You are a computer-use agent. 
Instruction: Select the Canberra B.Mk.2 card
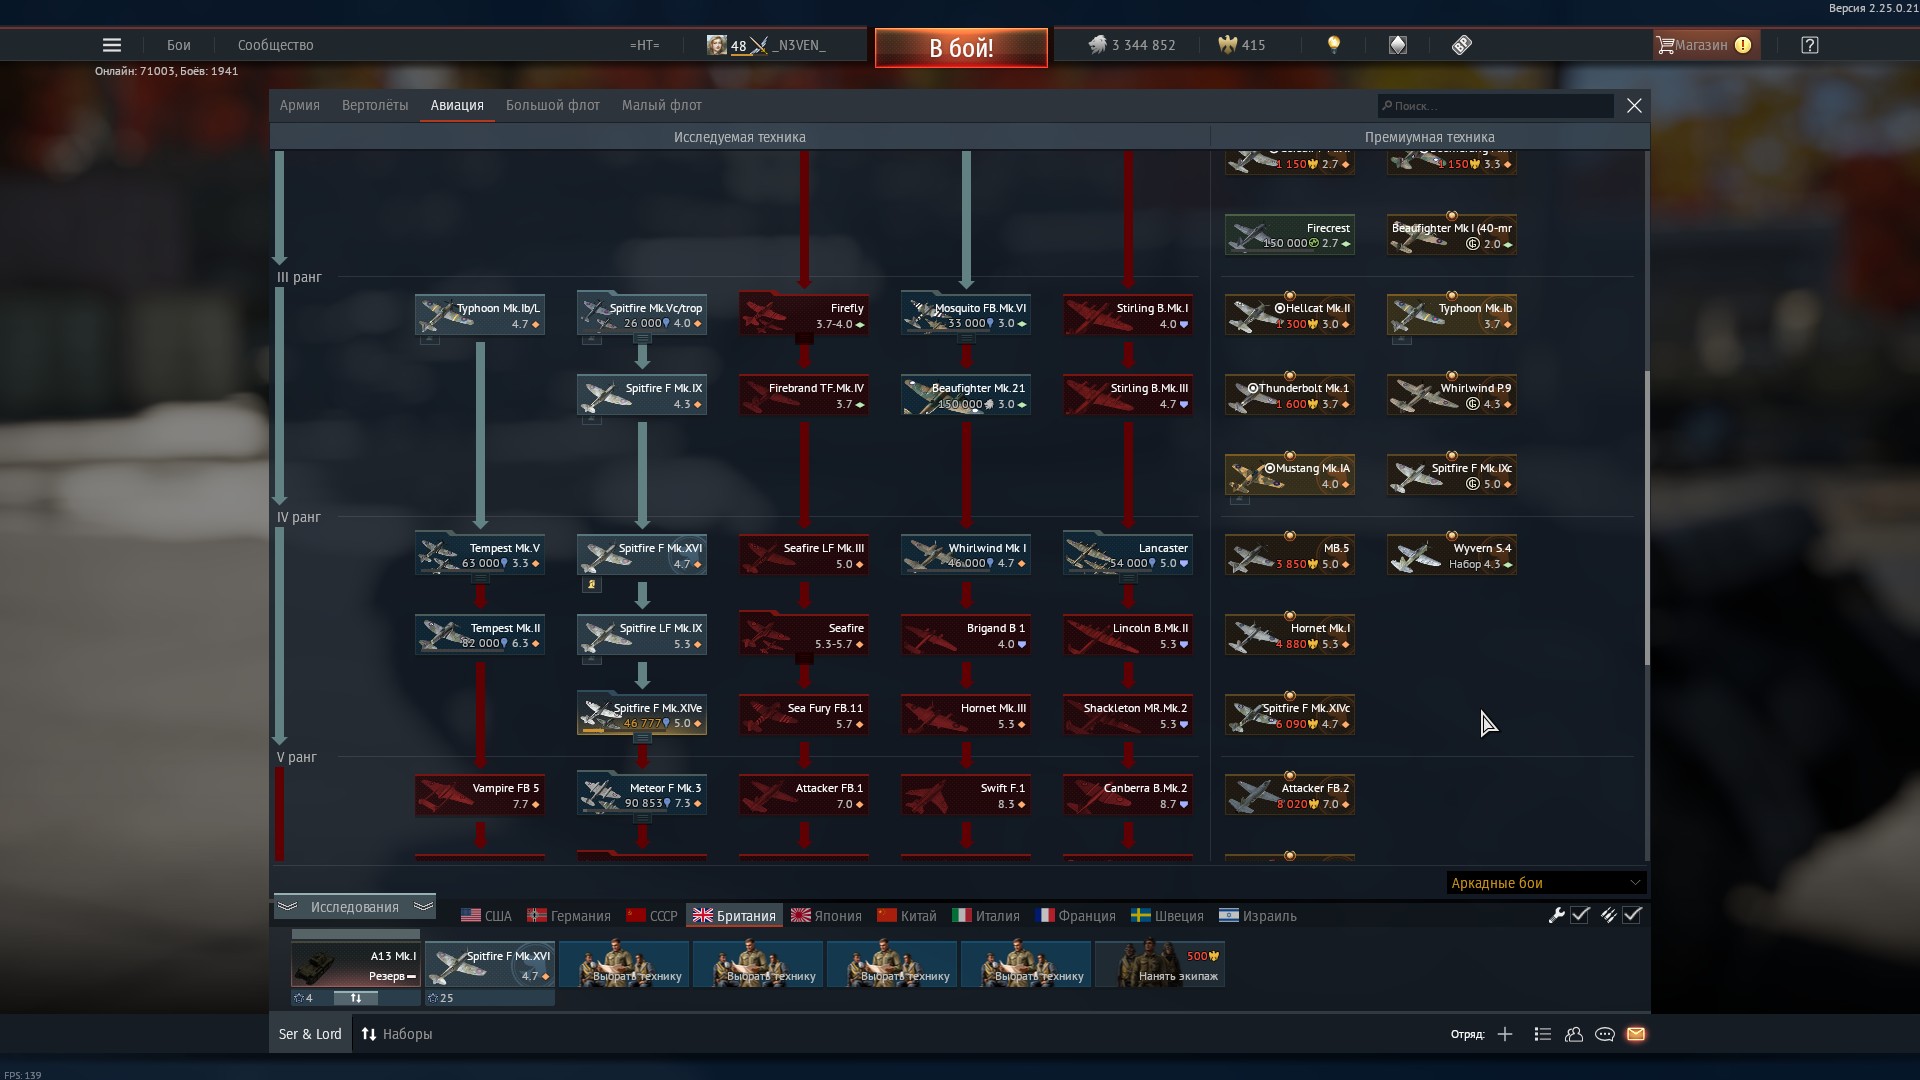coord(1128,795)
